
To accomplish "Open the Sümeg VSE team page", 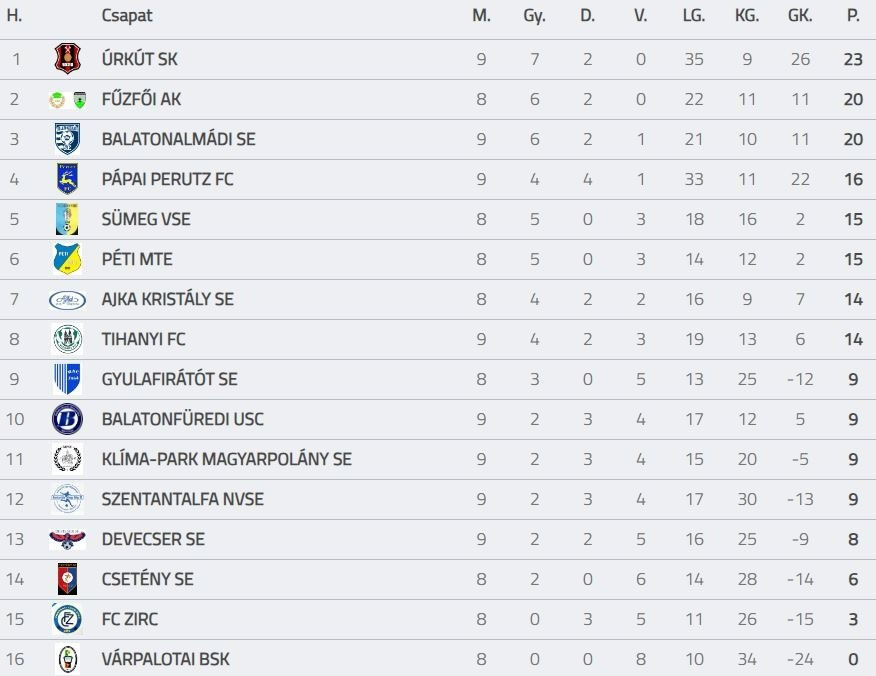I will [x=146, y=219].
